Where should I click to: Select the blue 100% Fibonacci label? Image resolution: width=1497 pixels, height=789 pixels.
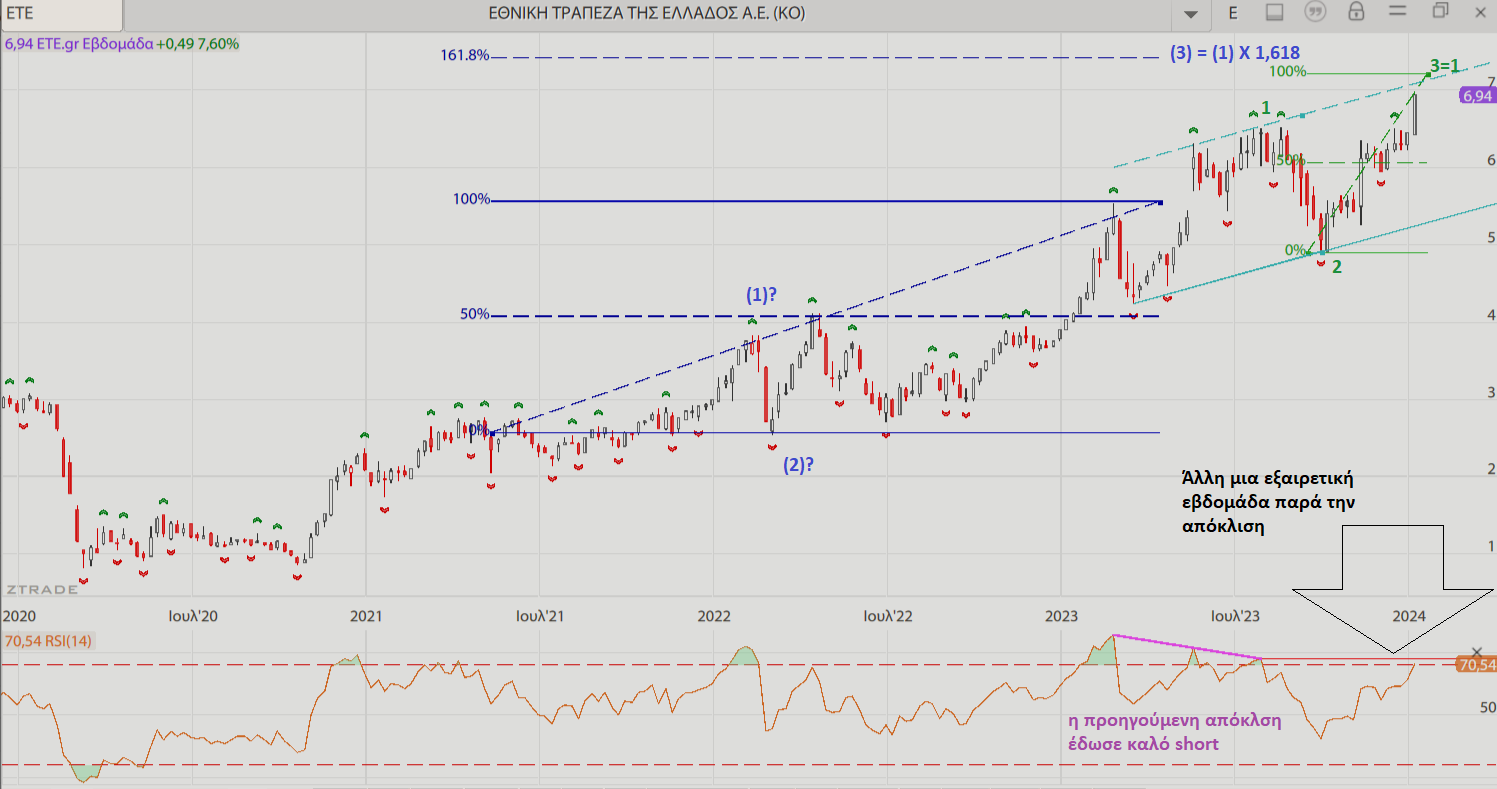471,199
